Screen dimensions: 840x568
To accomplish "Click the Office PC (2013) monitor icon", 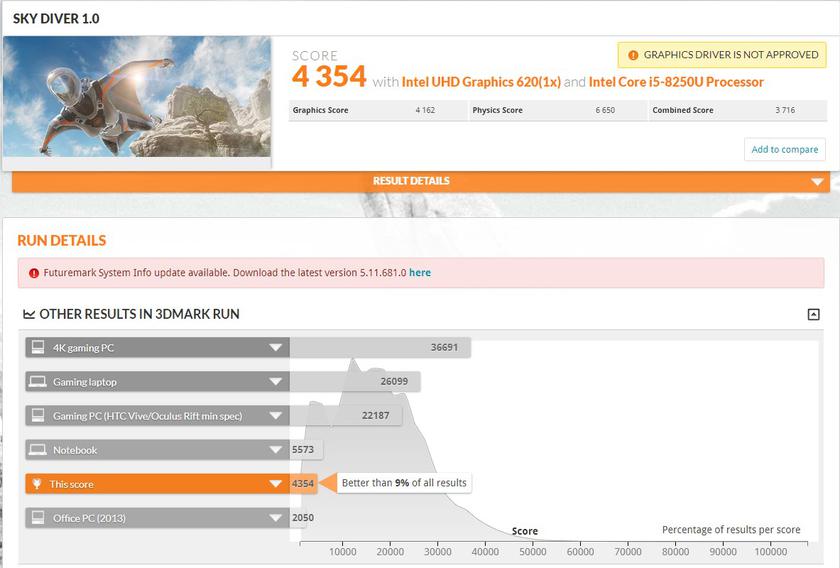I will click(x=38, y=518).
